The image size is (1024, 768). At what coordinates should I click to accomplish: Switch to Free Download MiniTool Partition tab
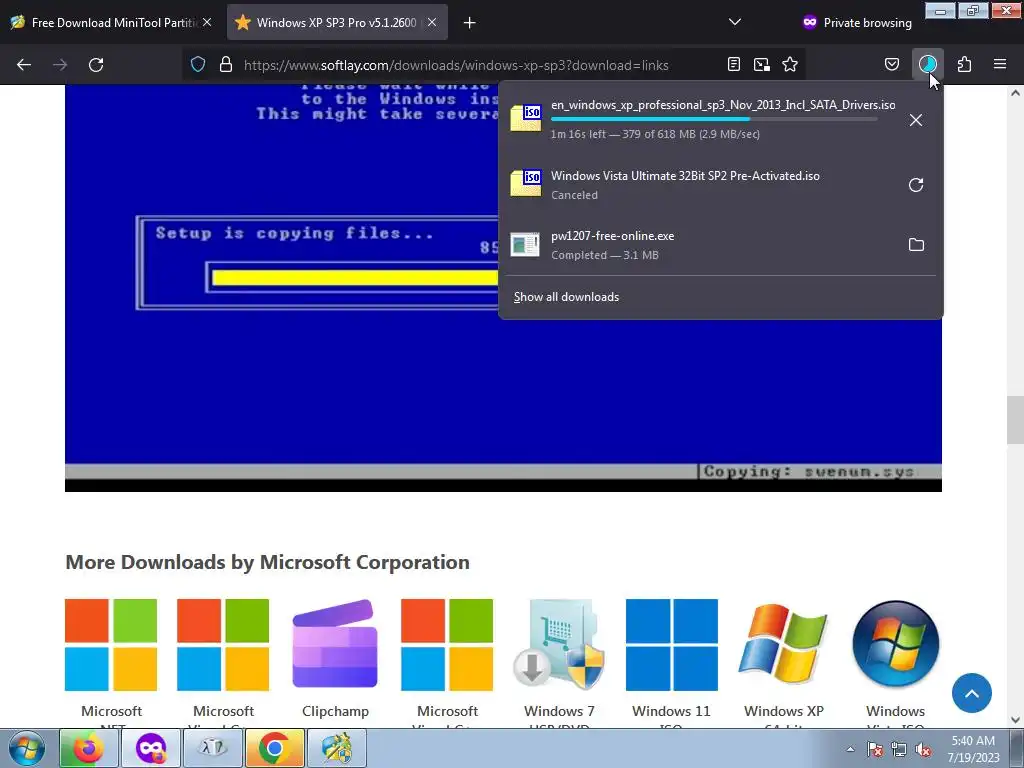(x=111, y=22)
